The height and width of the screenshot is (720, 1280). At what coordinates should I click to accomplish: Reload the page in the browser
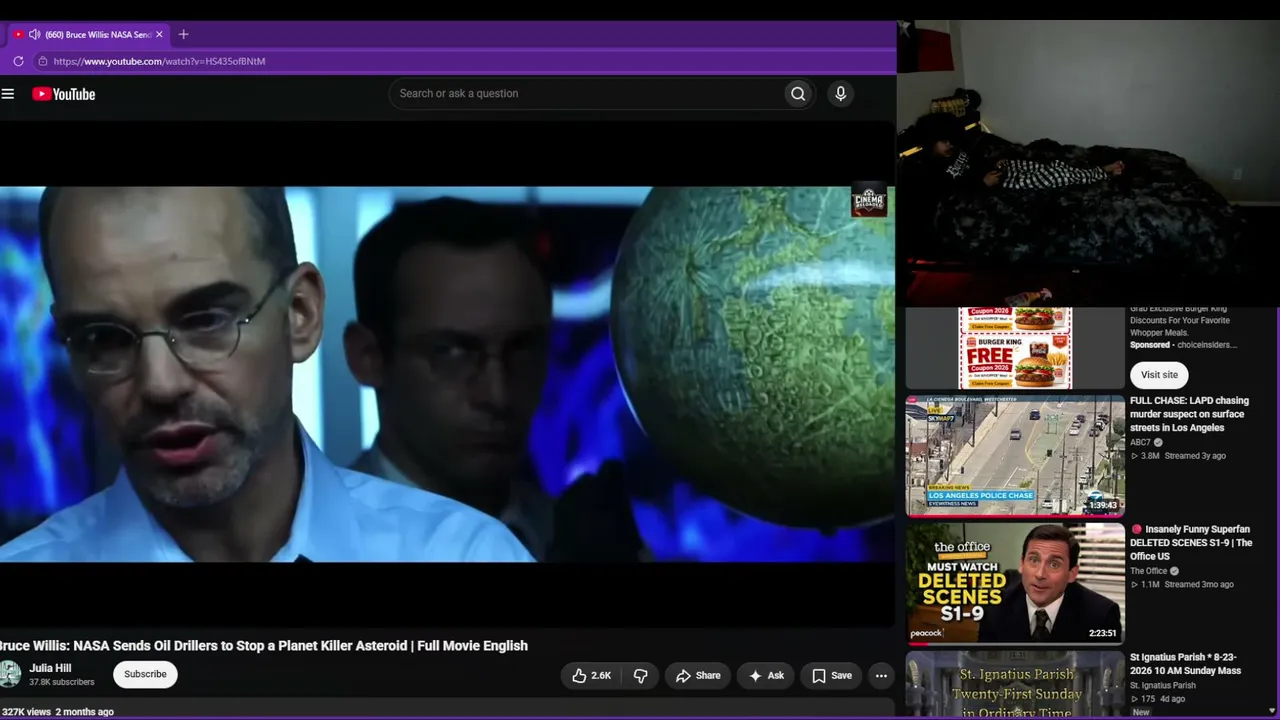(x=18, y=61)
